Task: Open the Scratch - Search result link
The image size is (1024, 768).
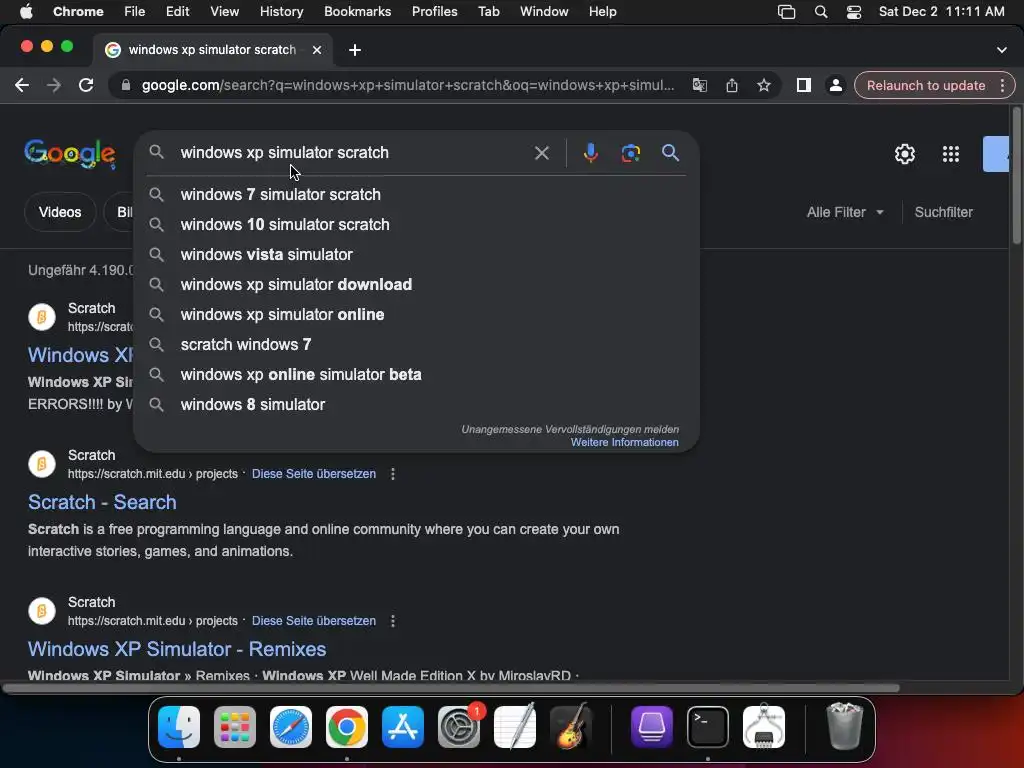Action: pyautogui.click(x=103, y=502)
